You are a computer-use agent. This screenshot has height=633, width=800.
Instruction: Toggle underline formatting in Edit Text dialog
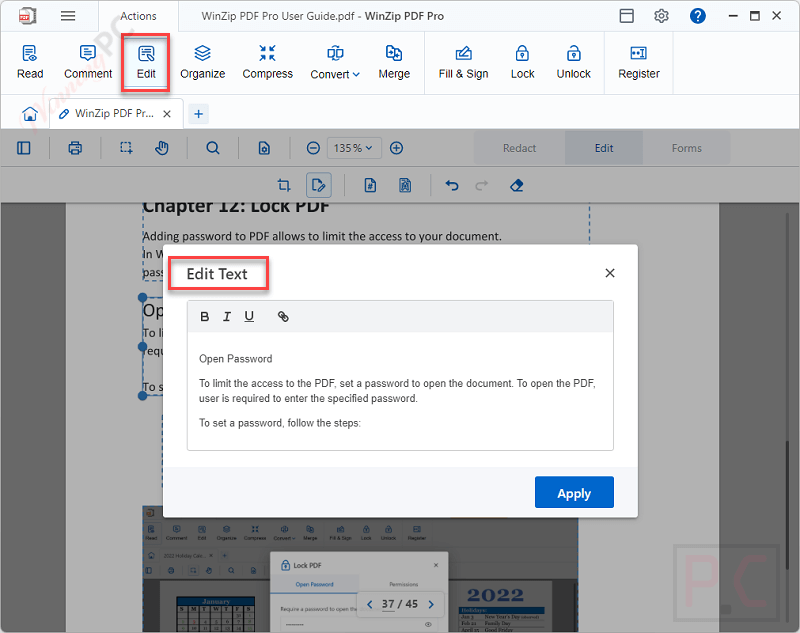coord(249,316)
